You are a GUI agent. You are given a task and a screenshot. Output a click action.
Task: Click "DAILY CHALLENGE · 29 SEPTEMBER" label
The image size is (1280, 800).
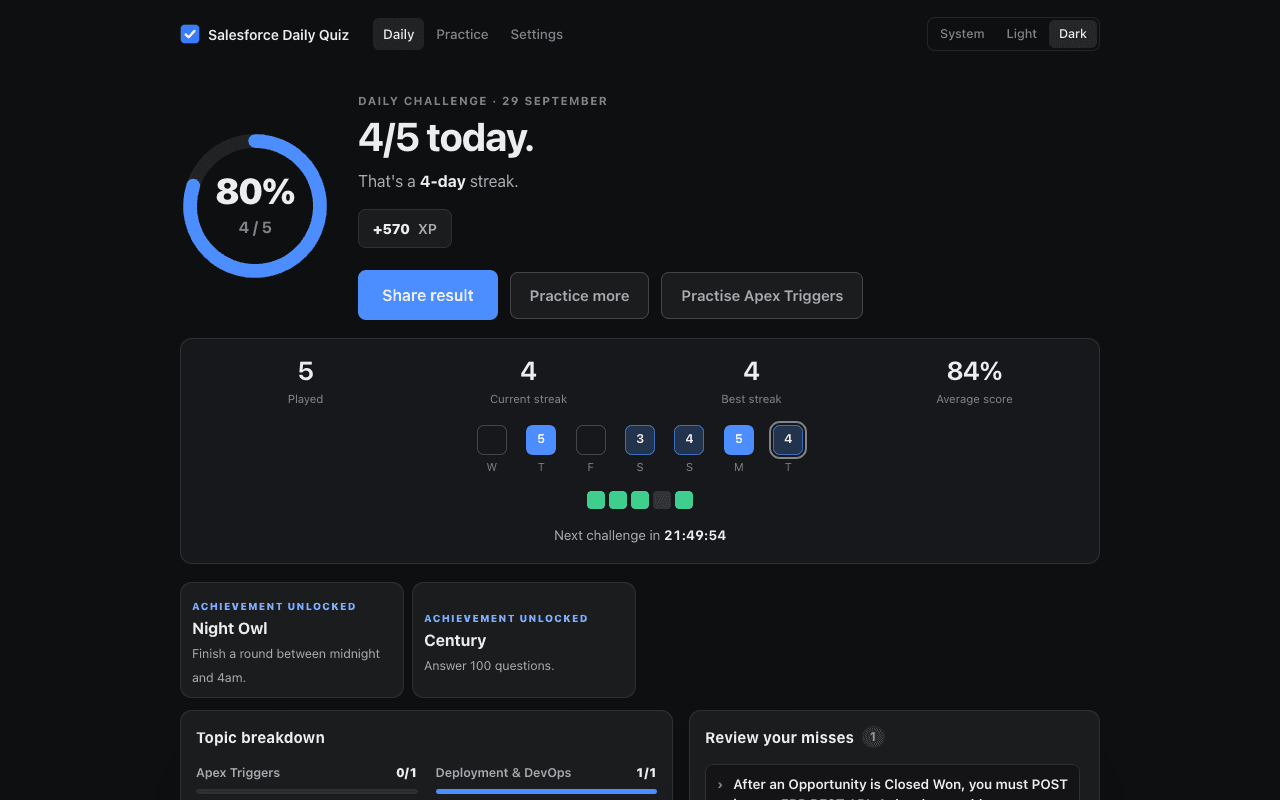point(483,101)
